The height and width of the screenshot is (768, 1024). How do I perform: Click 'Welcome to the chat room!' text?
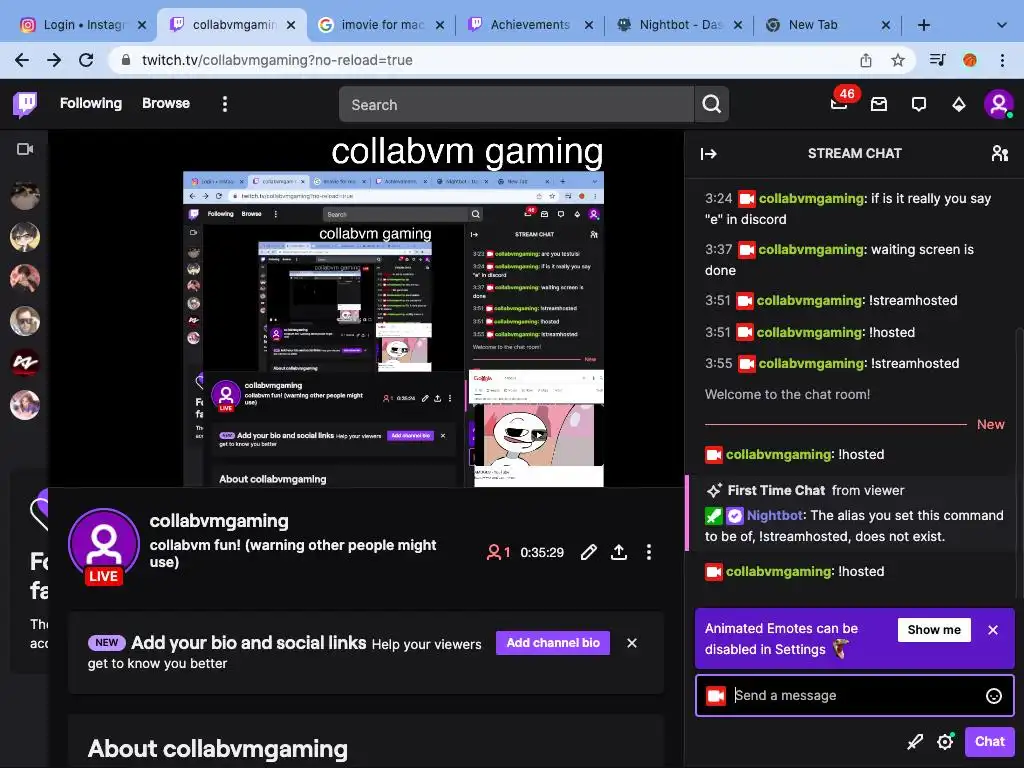pyautogui.click(x=787, y=394)
